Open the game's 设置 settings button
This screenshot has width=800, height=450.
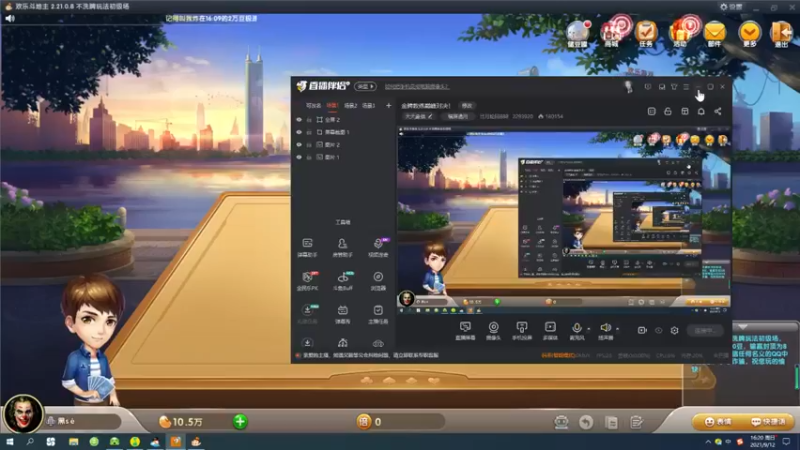coord(732,7)
